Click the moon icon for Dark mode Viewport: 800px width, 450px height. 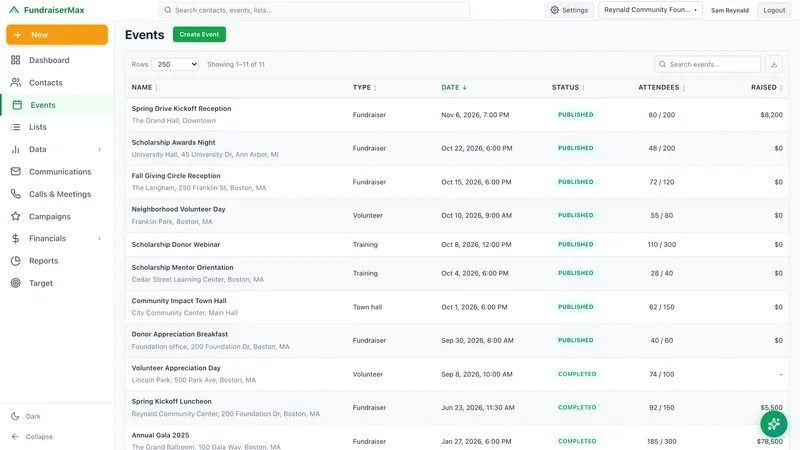(15, 416)
